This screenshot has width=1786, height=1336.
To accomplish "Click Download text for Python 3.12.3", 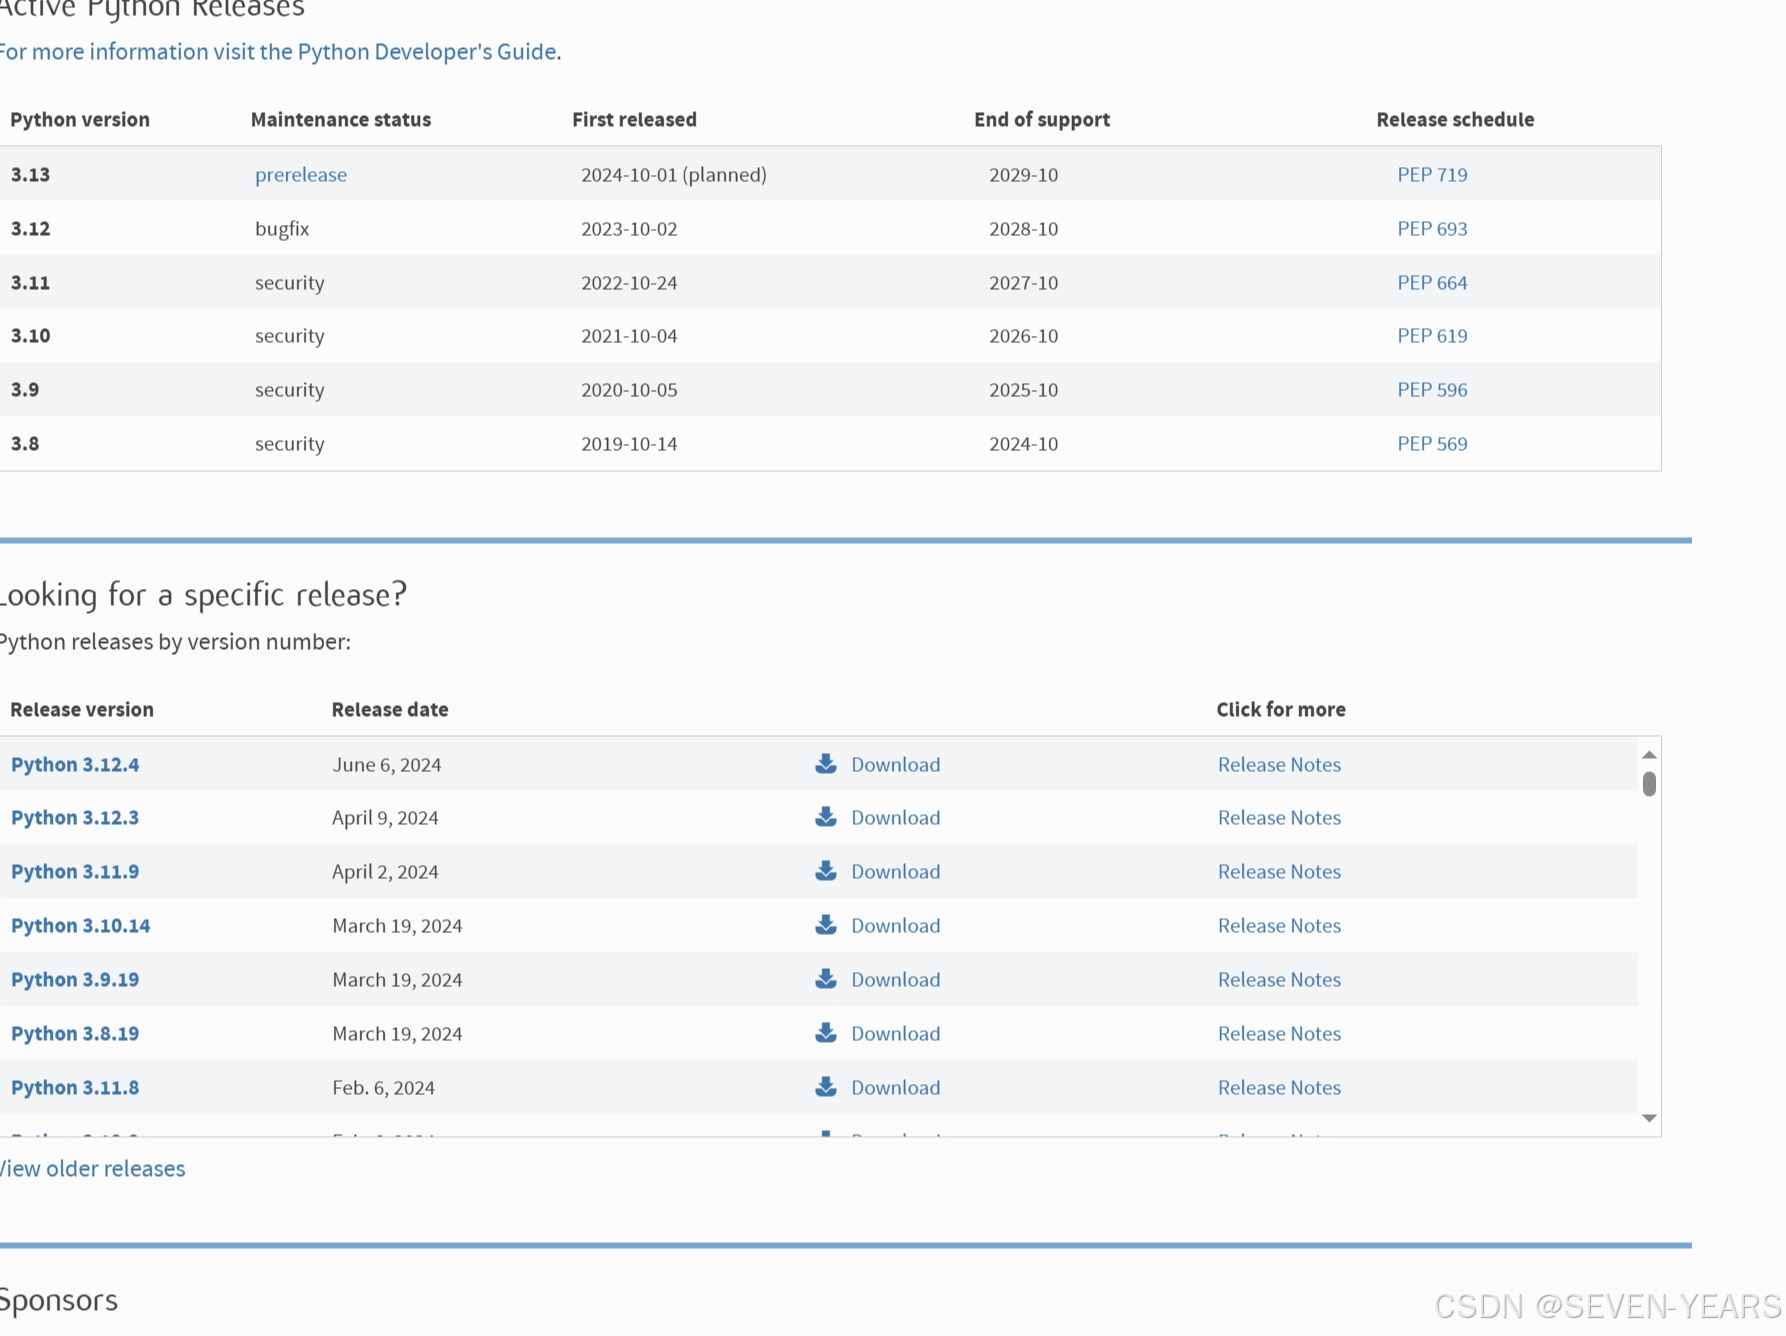I will pyautogui.click(x=896, y=817).
